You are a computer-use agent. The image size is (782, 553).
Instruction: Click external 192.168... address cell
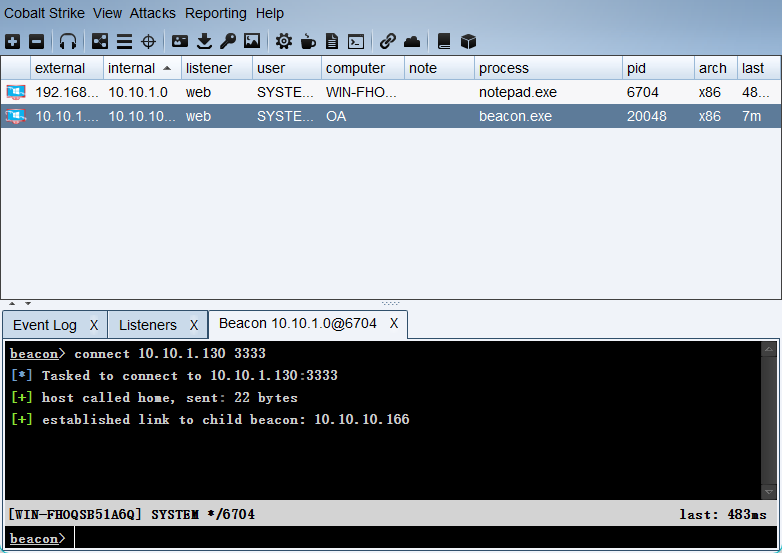67,92
